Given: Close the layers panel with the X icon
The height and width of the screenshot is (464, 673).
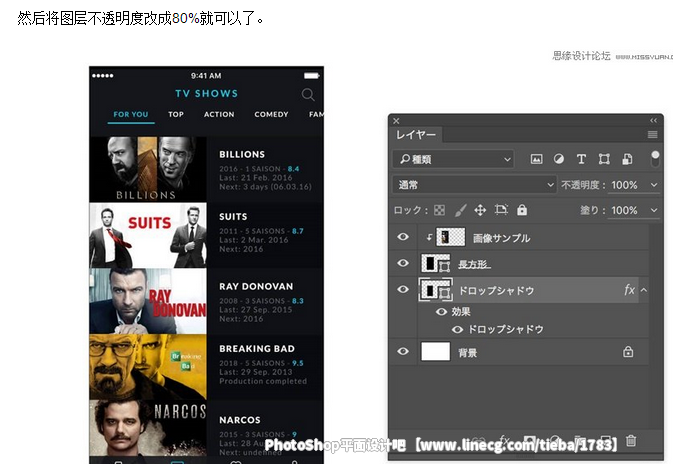Looking at the screenshot, I should point(396,121).
